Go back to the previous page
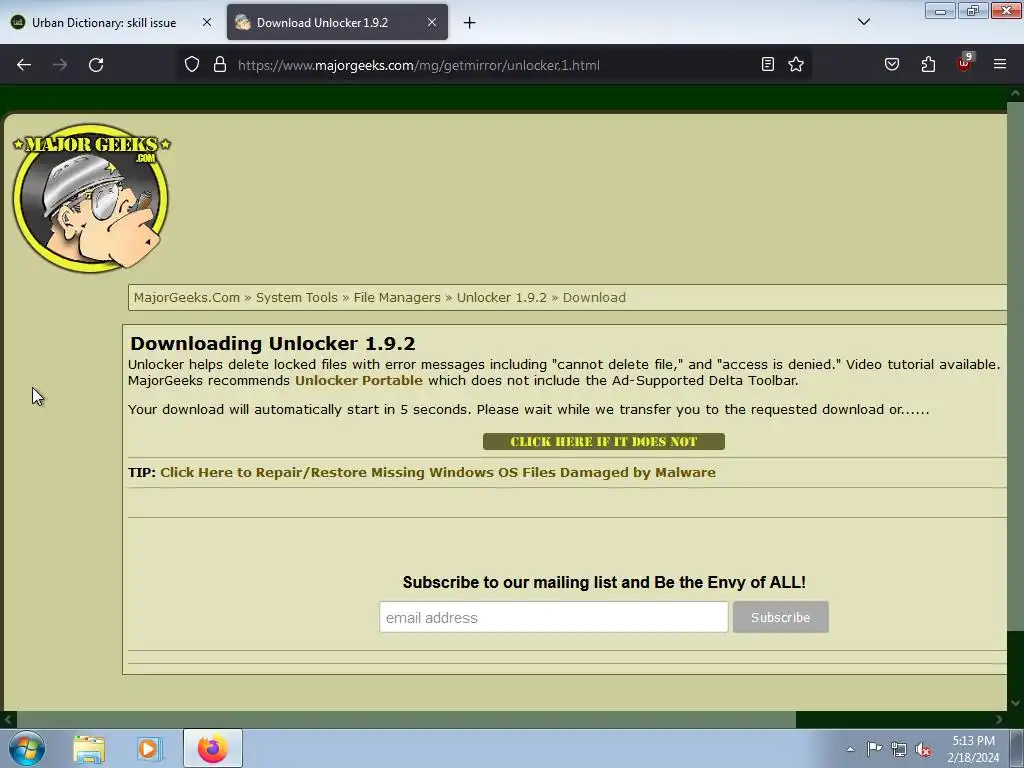The width and height of the screenshot is (1024, 768). [24, 65]
